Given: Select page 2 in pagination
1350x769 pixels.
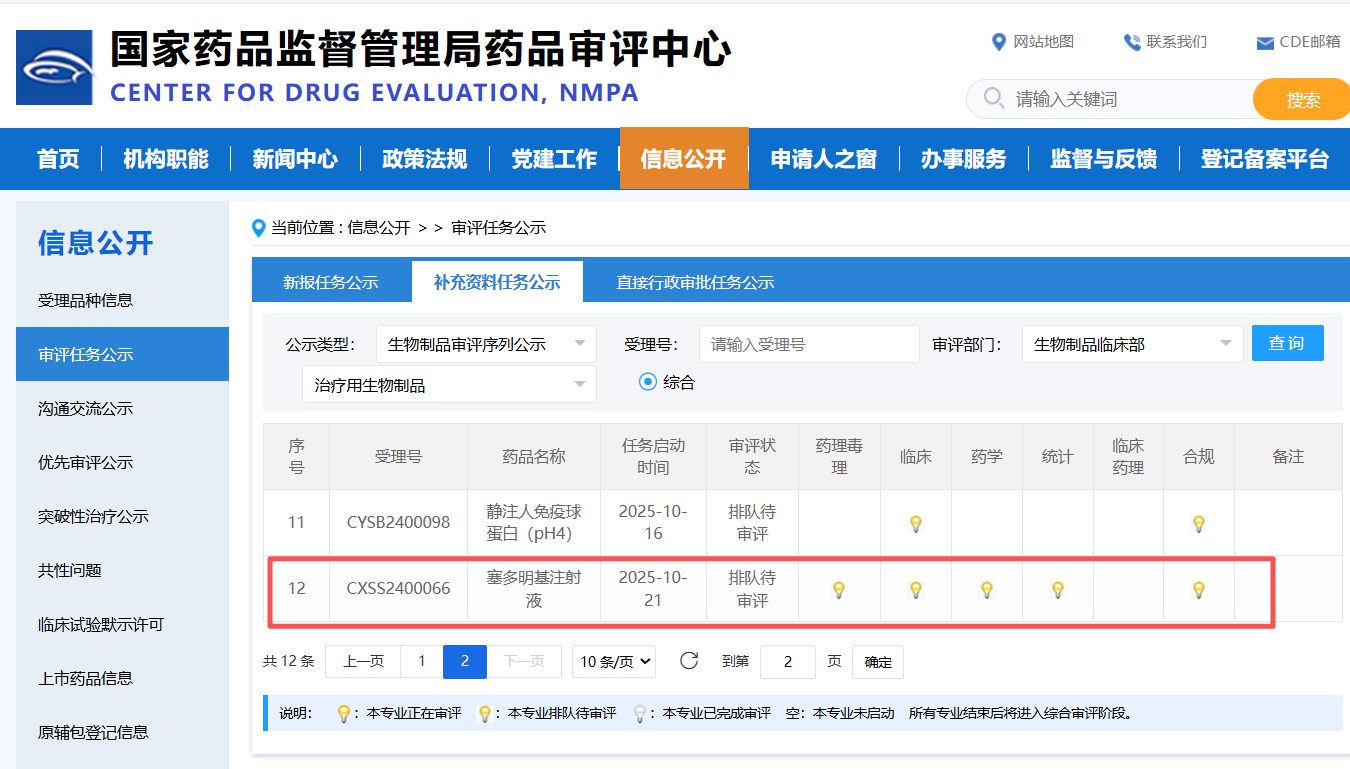Looking at the screenshot, I should pos(465,661).
